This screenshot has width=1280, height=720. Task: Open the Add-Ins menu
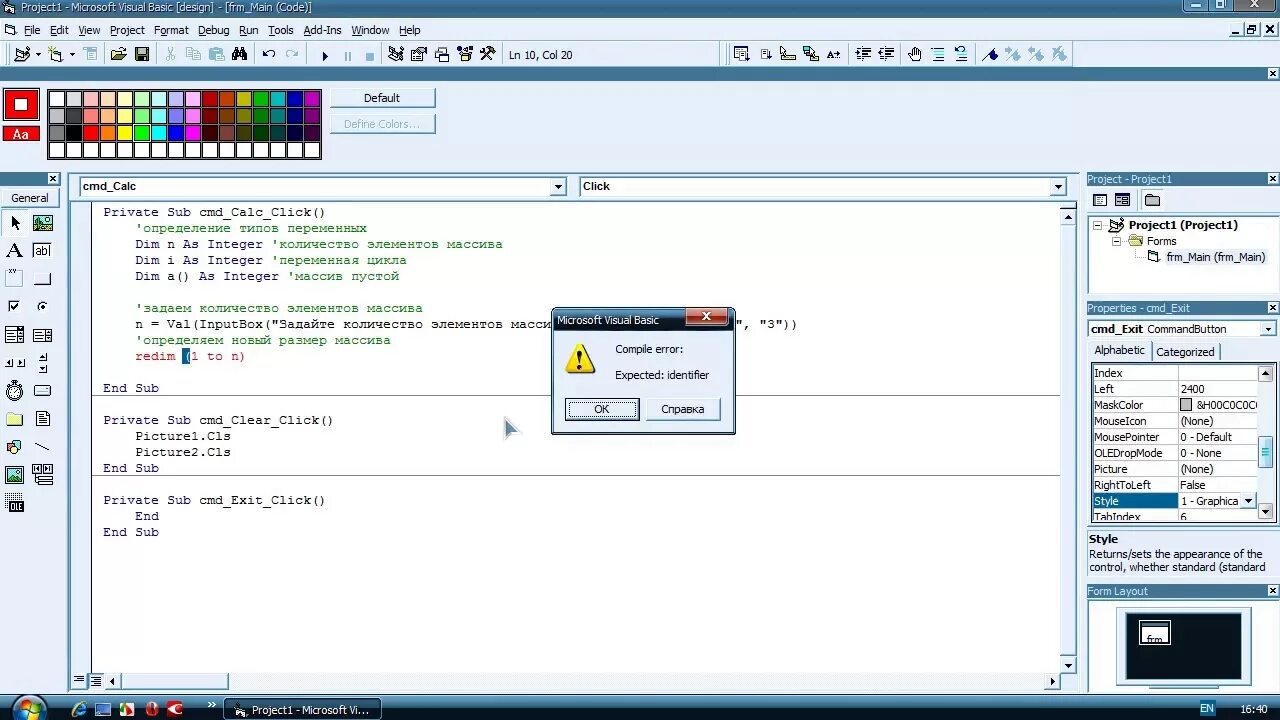322,30
